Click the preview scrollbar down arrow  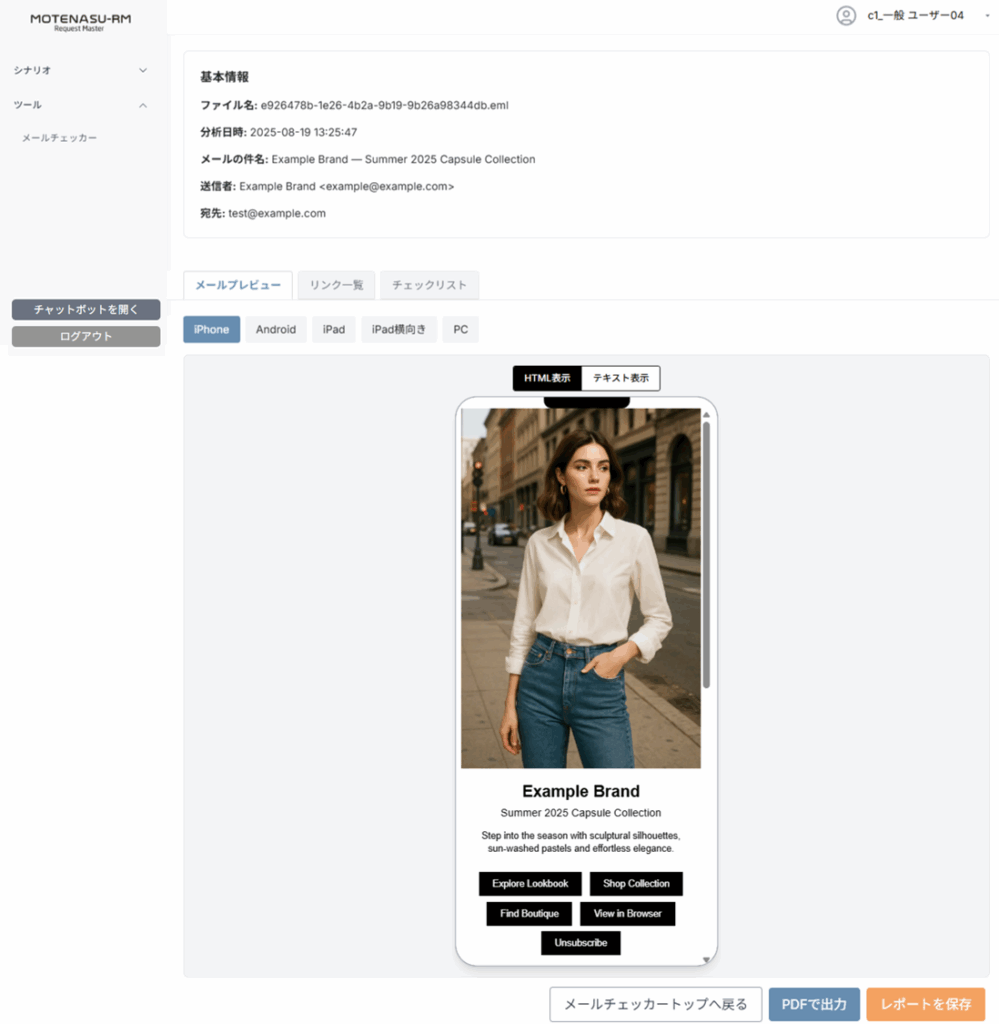pyautogui.click(x=706, y=959)
